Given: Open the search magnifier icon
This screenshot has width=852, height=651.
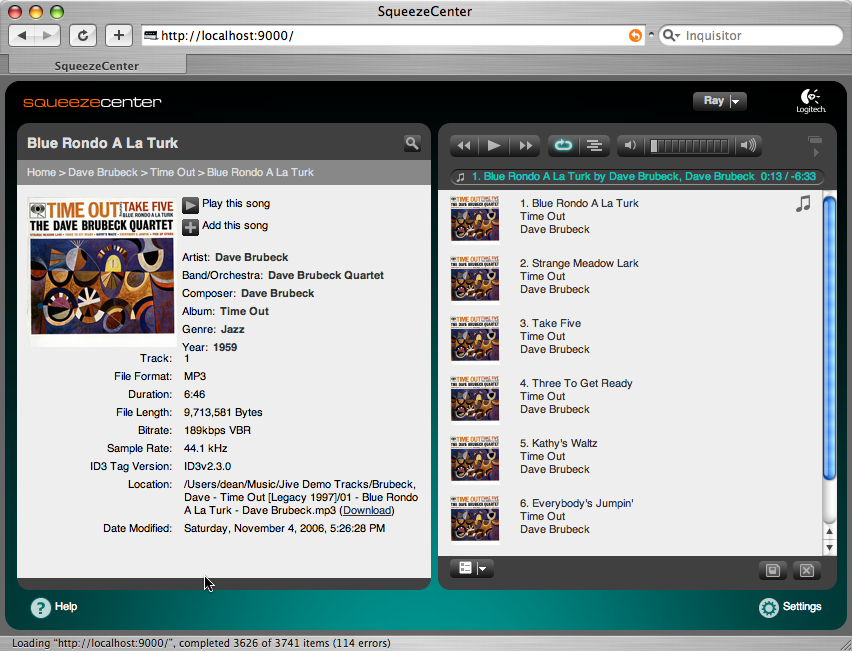Looking at the screenshot, I should (x=412, y=143).
